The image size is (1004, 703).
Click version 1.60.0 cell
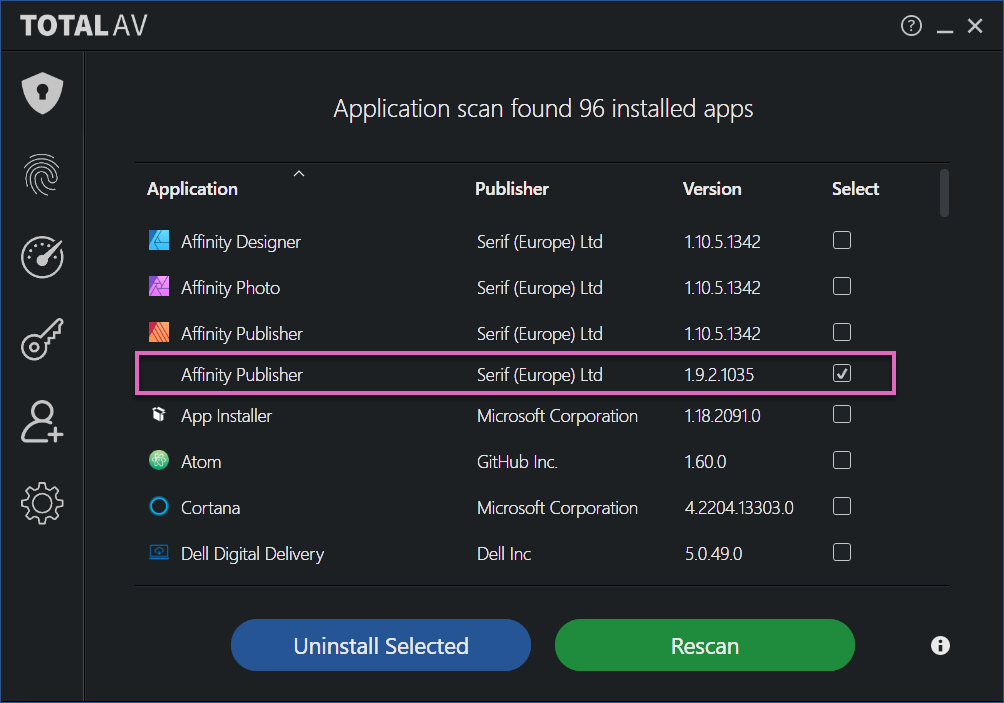(x=705, y=462)
